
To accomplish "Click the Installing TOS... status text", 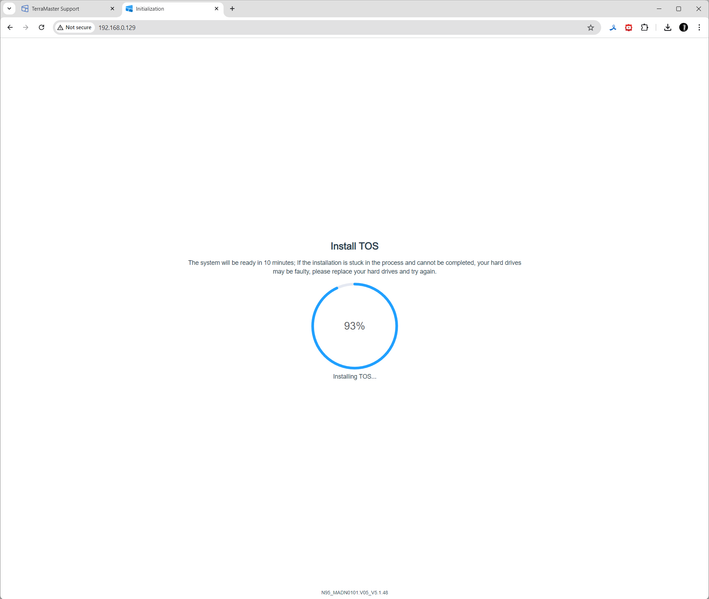I will coord(354,377).
